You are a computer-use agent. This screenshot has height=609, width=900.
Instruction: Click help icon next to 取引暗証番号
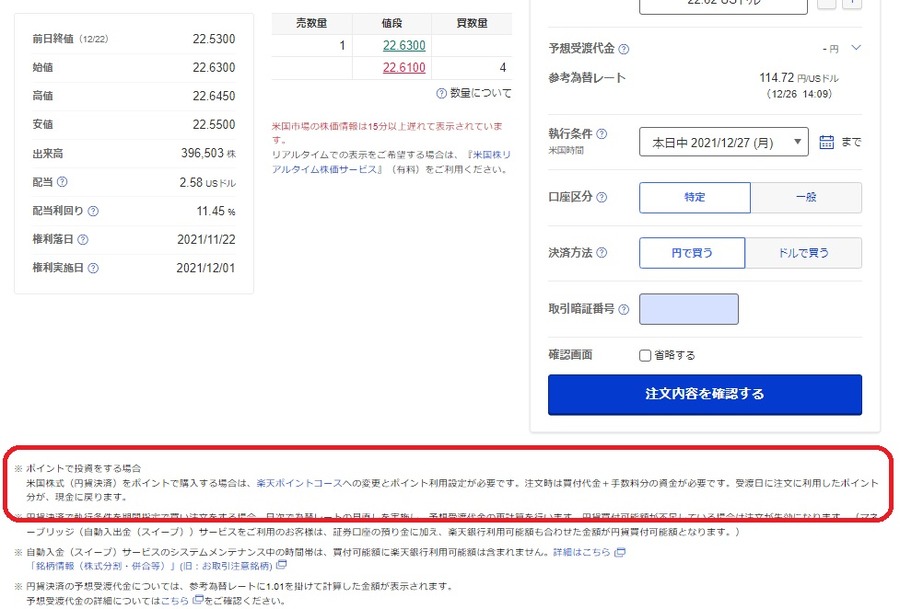623,309
